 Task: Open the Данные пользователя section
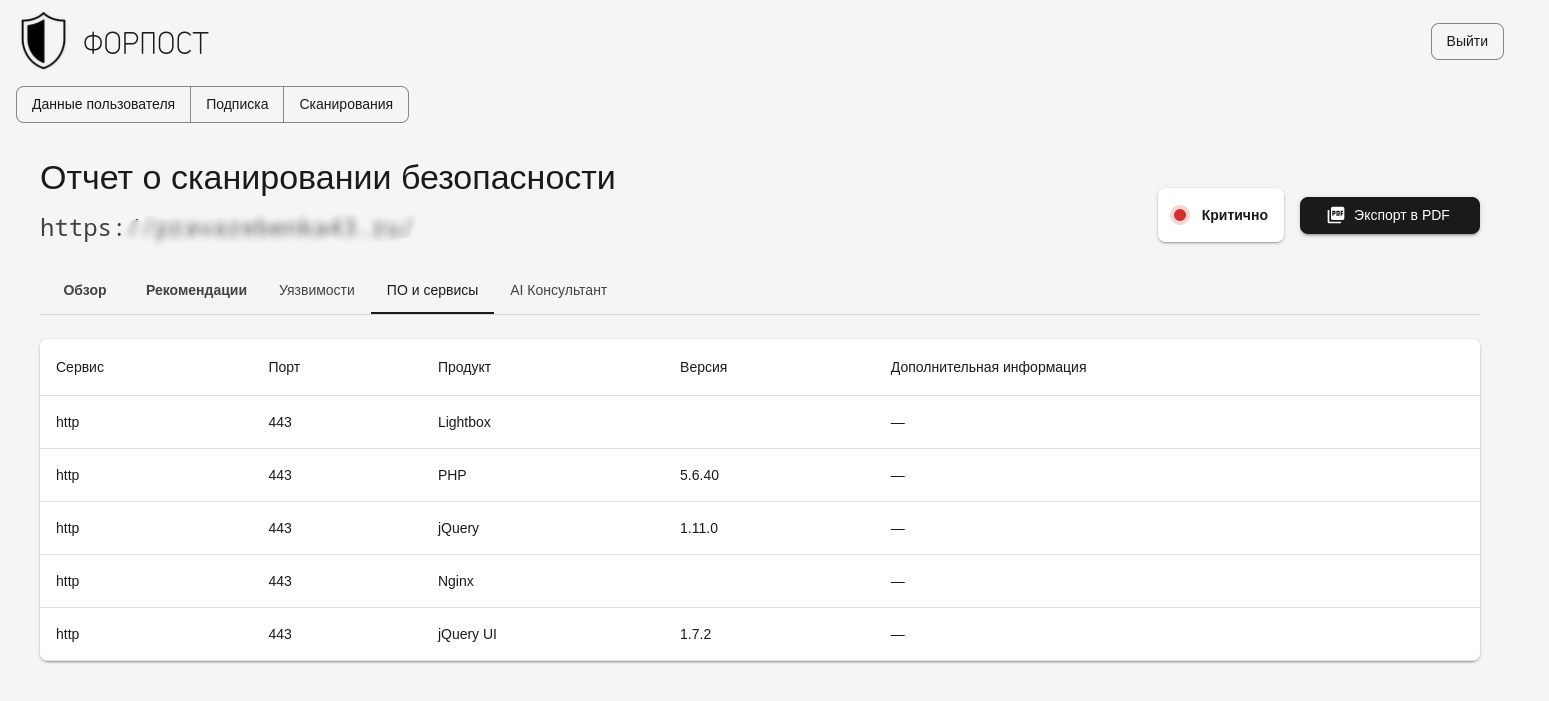click(103, 104)
